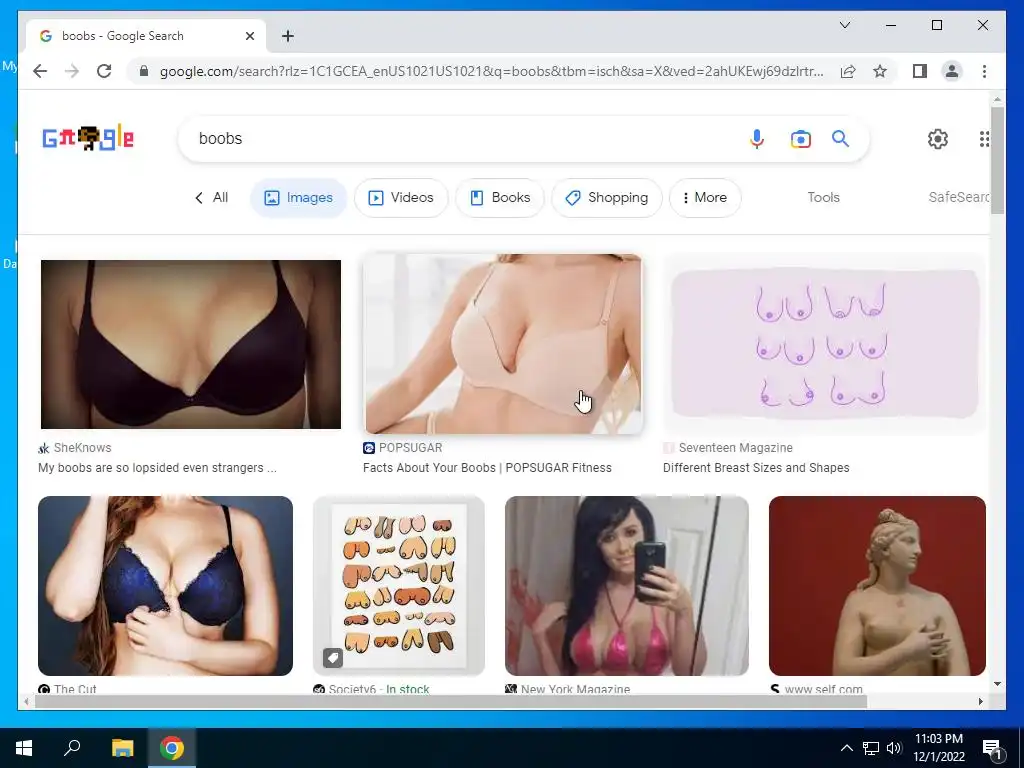The height and width of the screenshot is (768, 1024).
Task: Toggle Chrome side panel icon
Action: coord(920,71)
